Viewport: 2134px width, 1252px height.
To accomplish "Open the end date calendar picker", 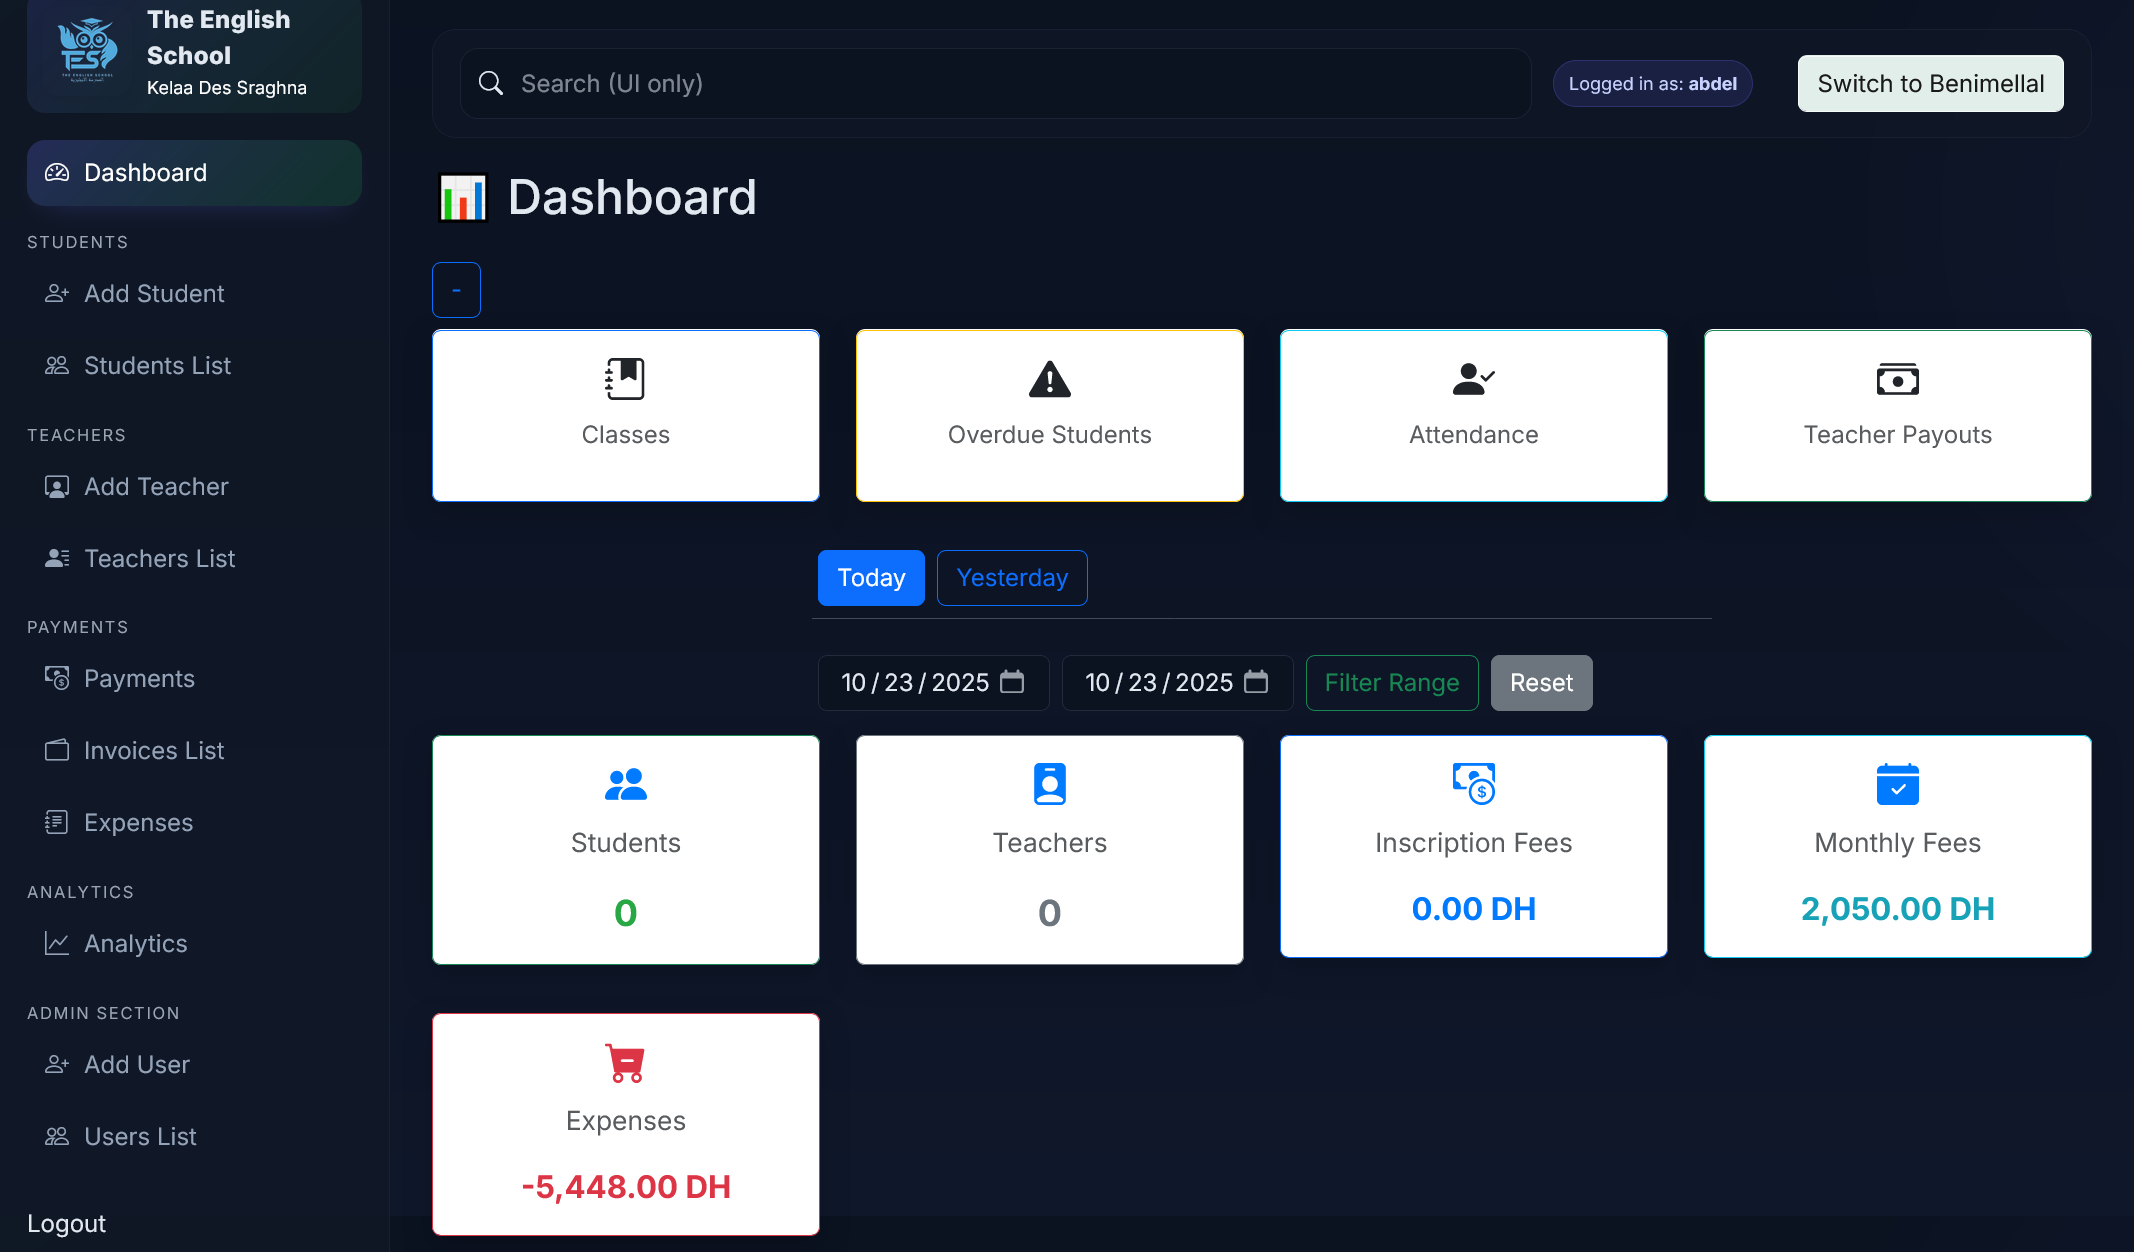I will coord(1256,682).
